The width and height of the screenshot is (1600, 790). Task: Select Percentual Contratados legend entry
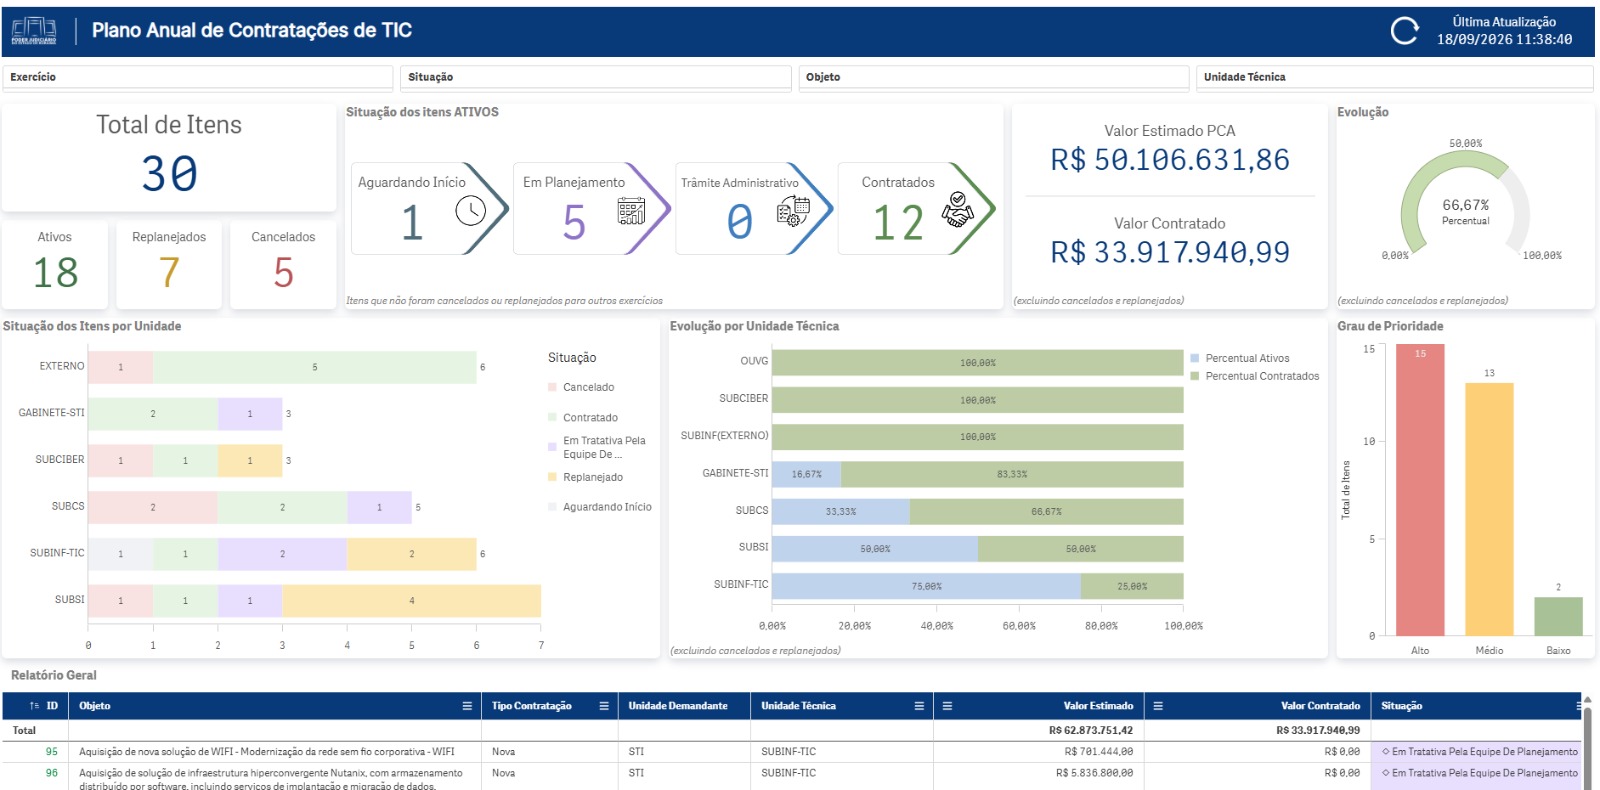coord(1255,376)
